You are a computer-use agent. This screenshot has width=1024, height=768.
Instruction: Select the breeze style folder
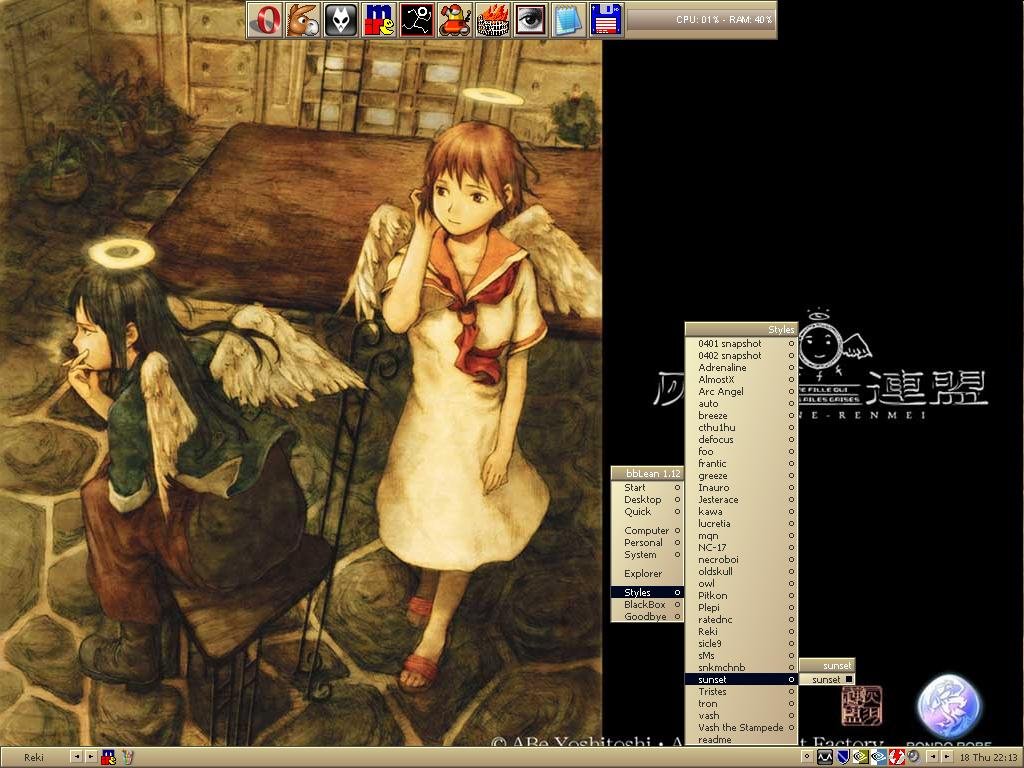[x=741, y=415]
